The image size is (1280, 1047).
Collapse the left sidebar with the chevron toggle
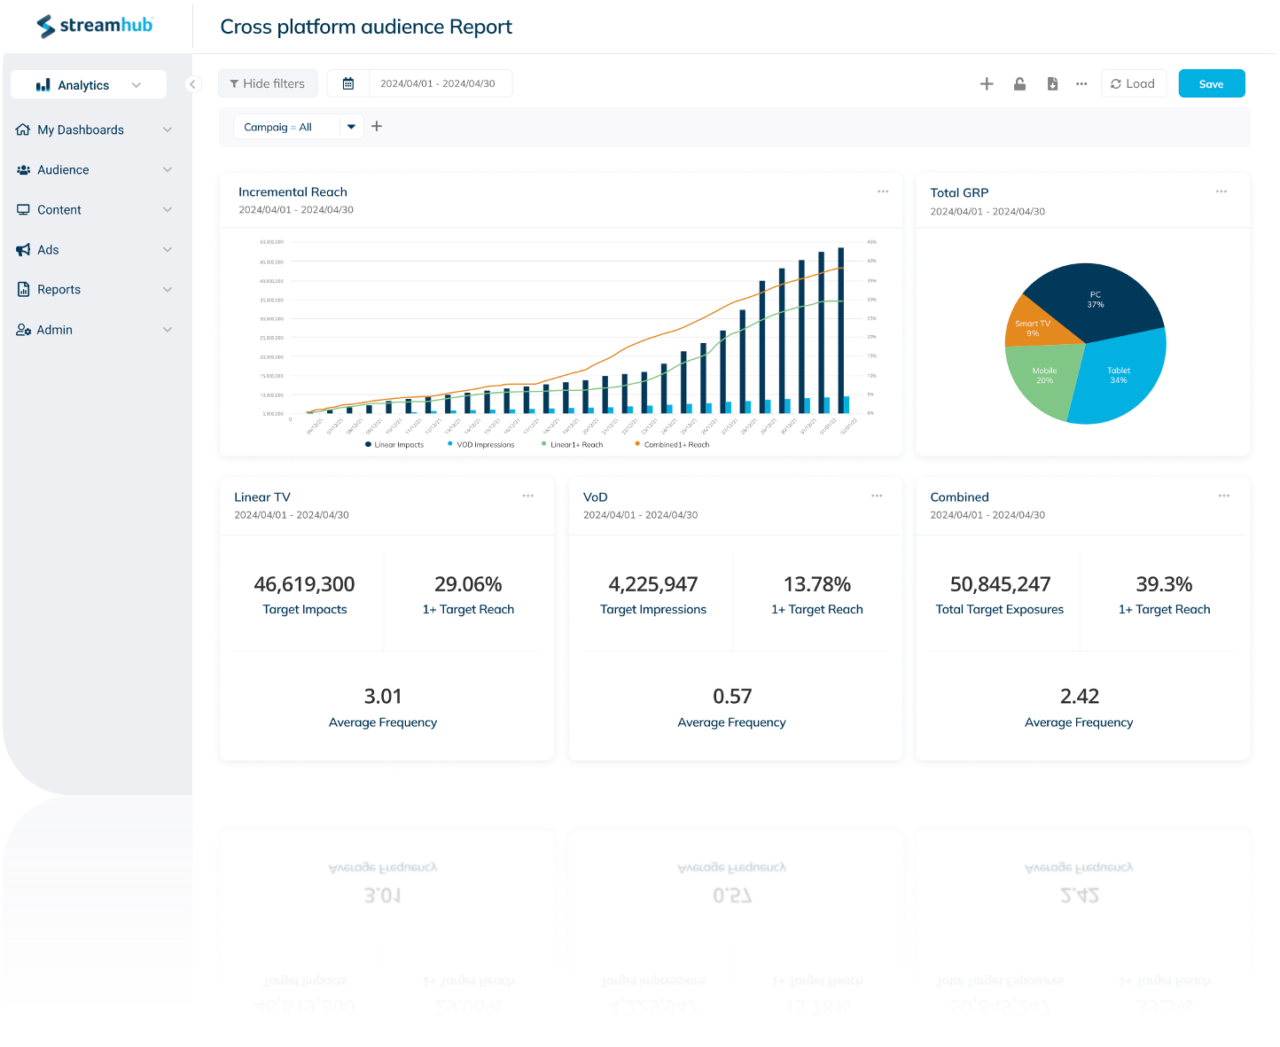[193, 84]
